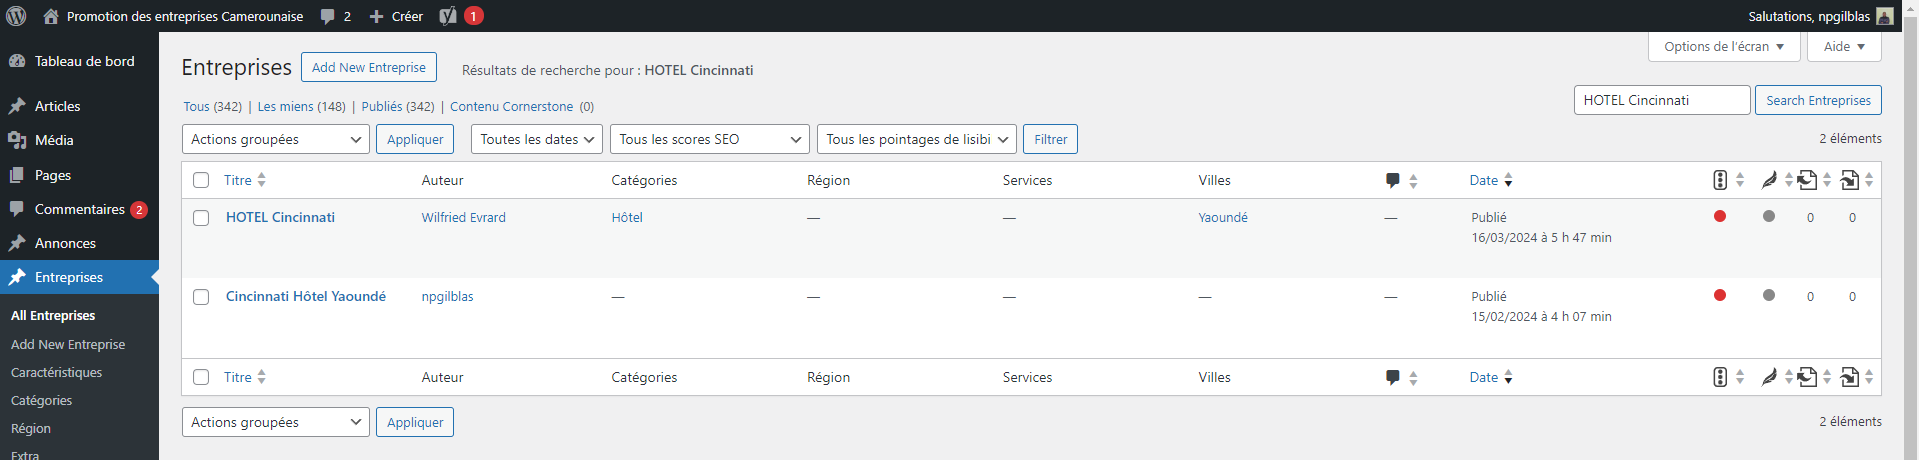
Task: Open Région submenu item
Action: tap(31, 428)
